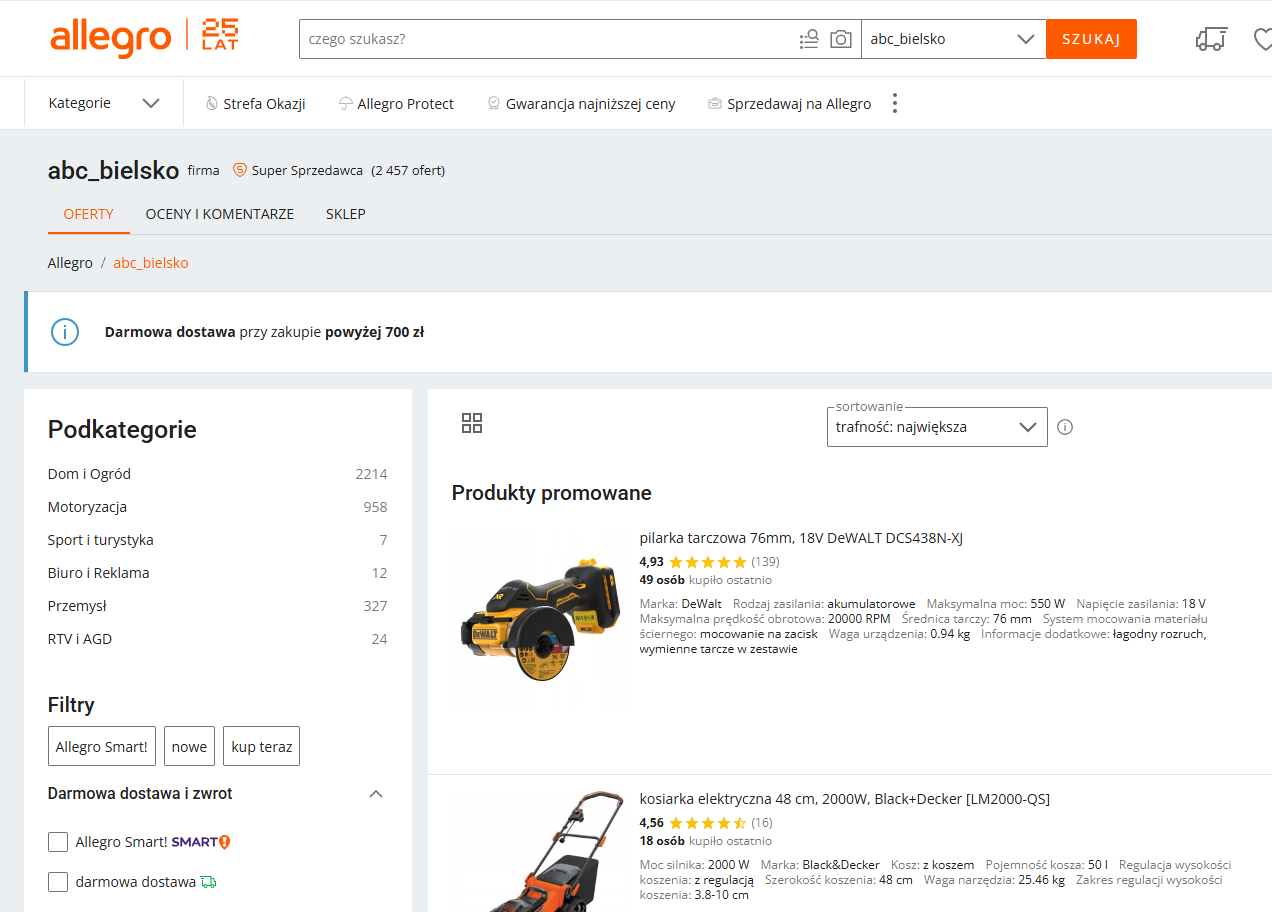Viewport: 1272px width, 912px height.
Task: Switch to the SKLEP tab
Action: [x=346, y=214]
